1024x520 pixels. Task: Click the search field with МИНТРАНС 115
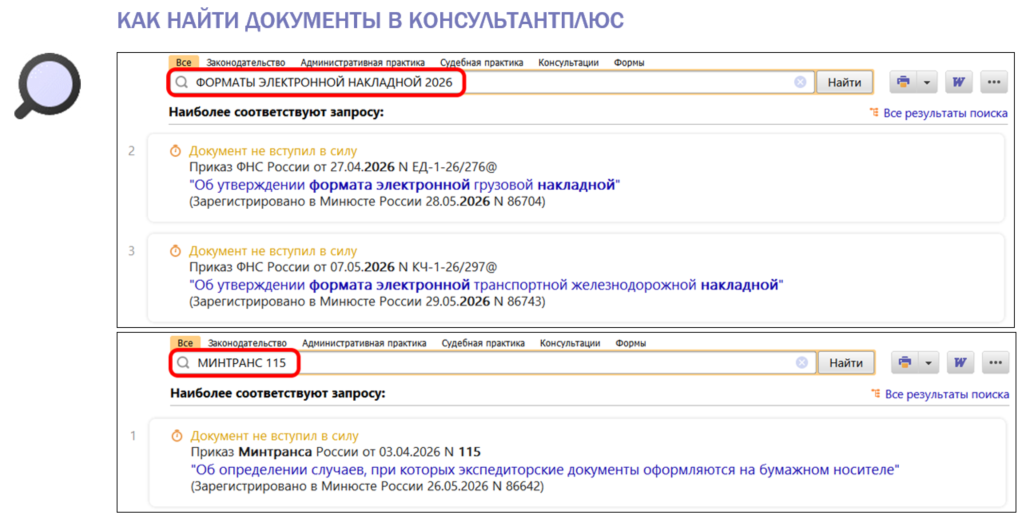pyautogui.click(x=493, y=363)
